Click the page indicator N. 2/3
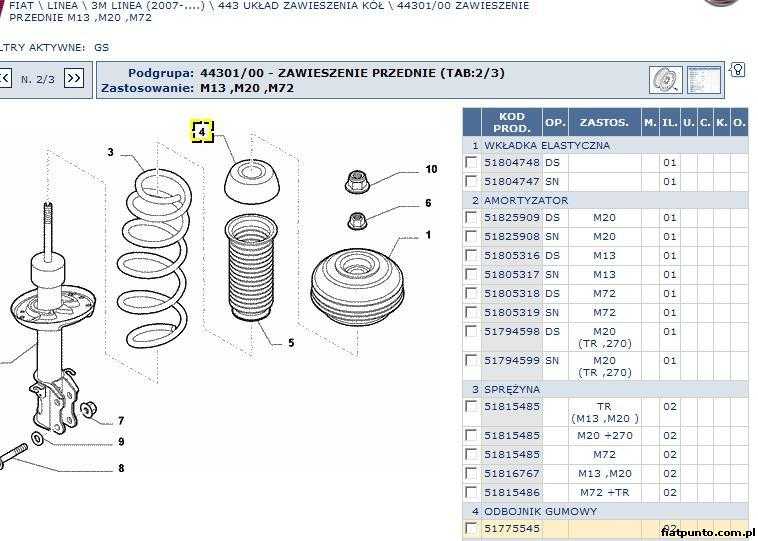The image size is (758, 541). point(38,79)
